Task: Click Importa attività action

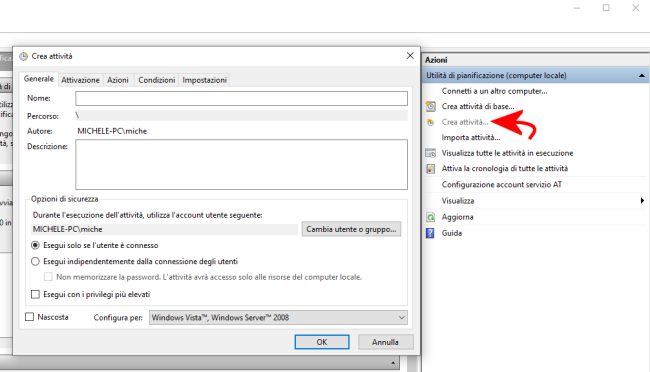Action: (x=471, y=138)
